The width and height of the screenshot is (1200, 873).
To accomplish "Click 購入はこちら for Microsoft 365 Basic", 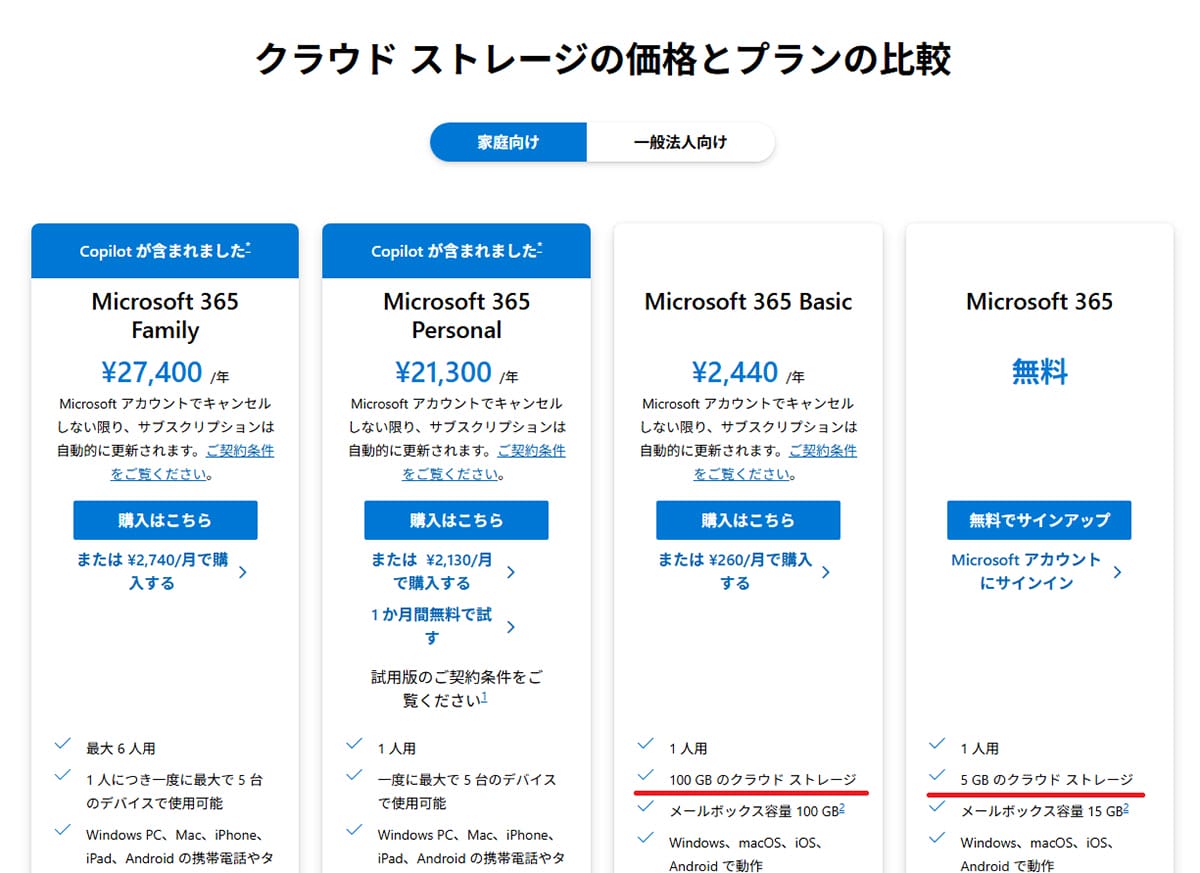I will coord(748,520).
